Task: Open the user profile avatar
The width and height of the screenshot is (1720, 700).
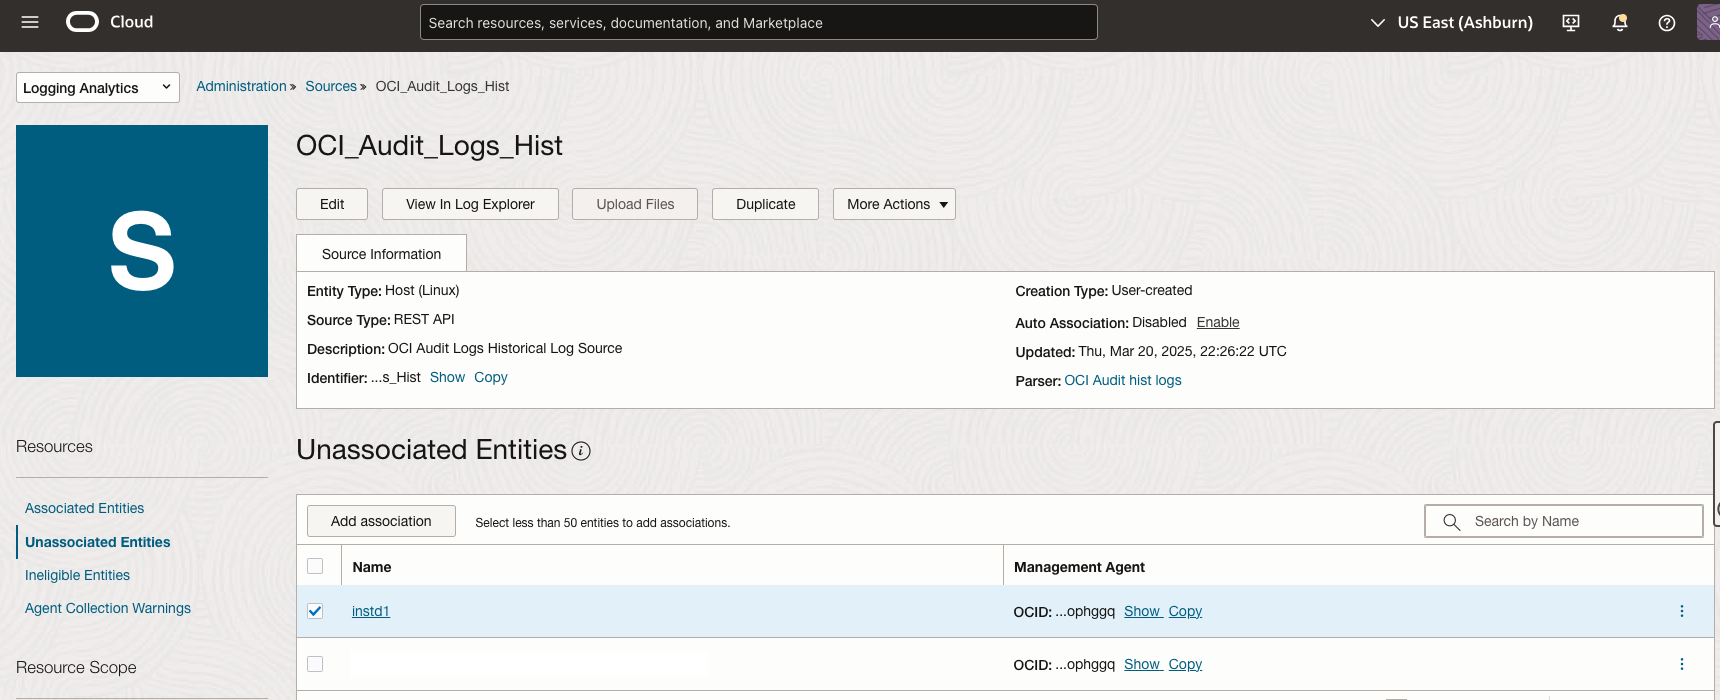Action: (x=1708, y=22)
